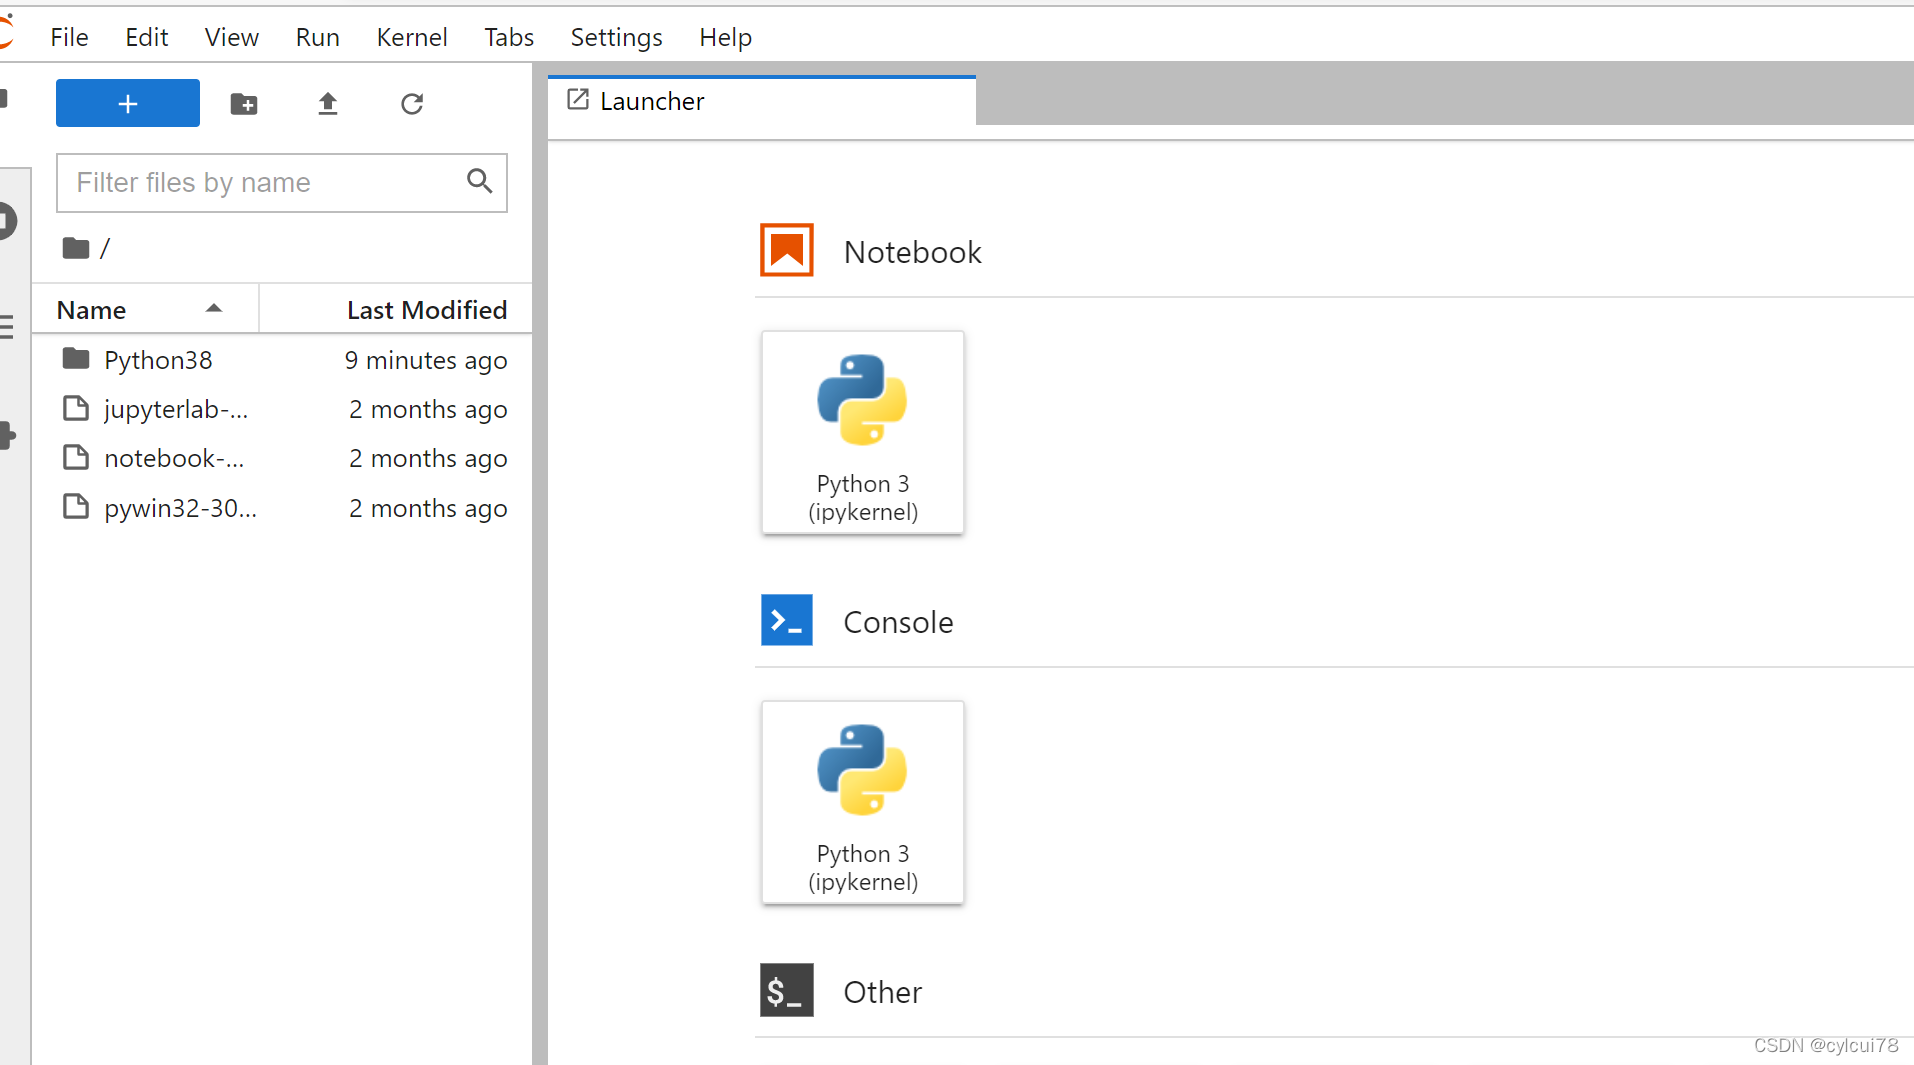Click the '9 minutes ago' timestamp for Python38
Screen dimensions: 1914x1065
pyautogui.click(x=426, y=360)
